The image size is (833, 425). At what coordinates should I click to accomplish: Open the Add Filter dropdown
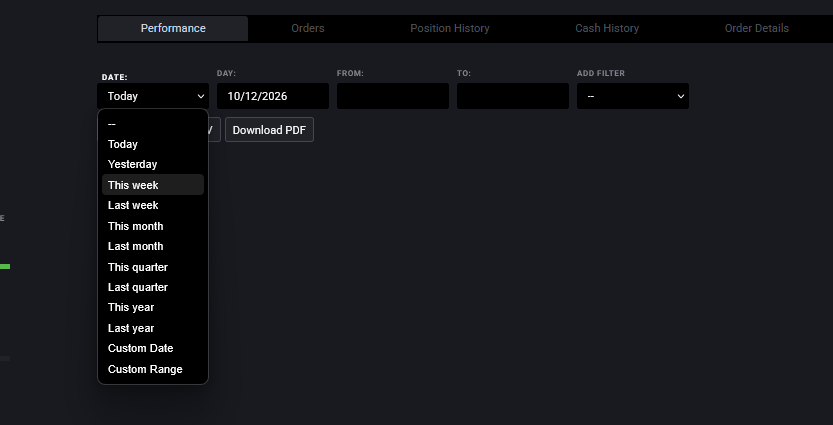(633, 96)
